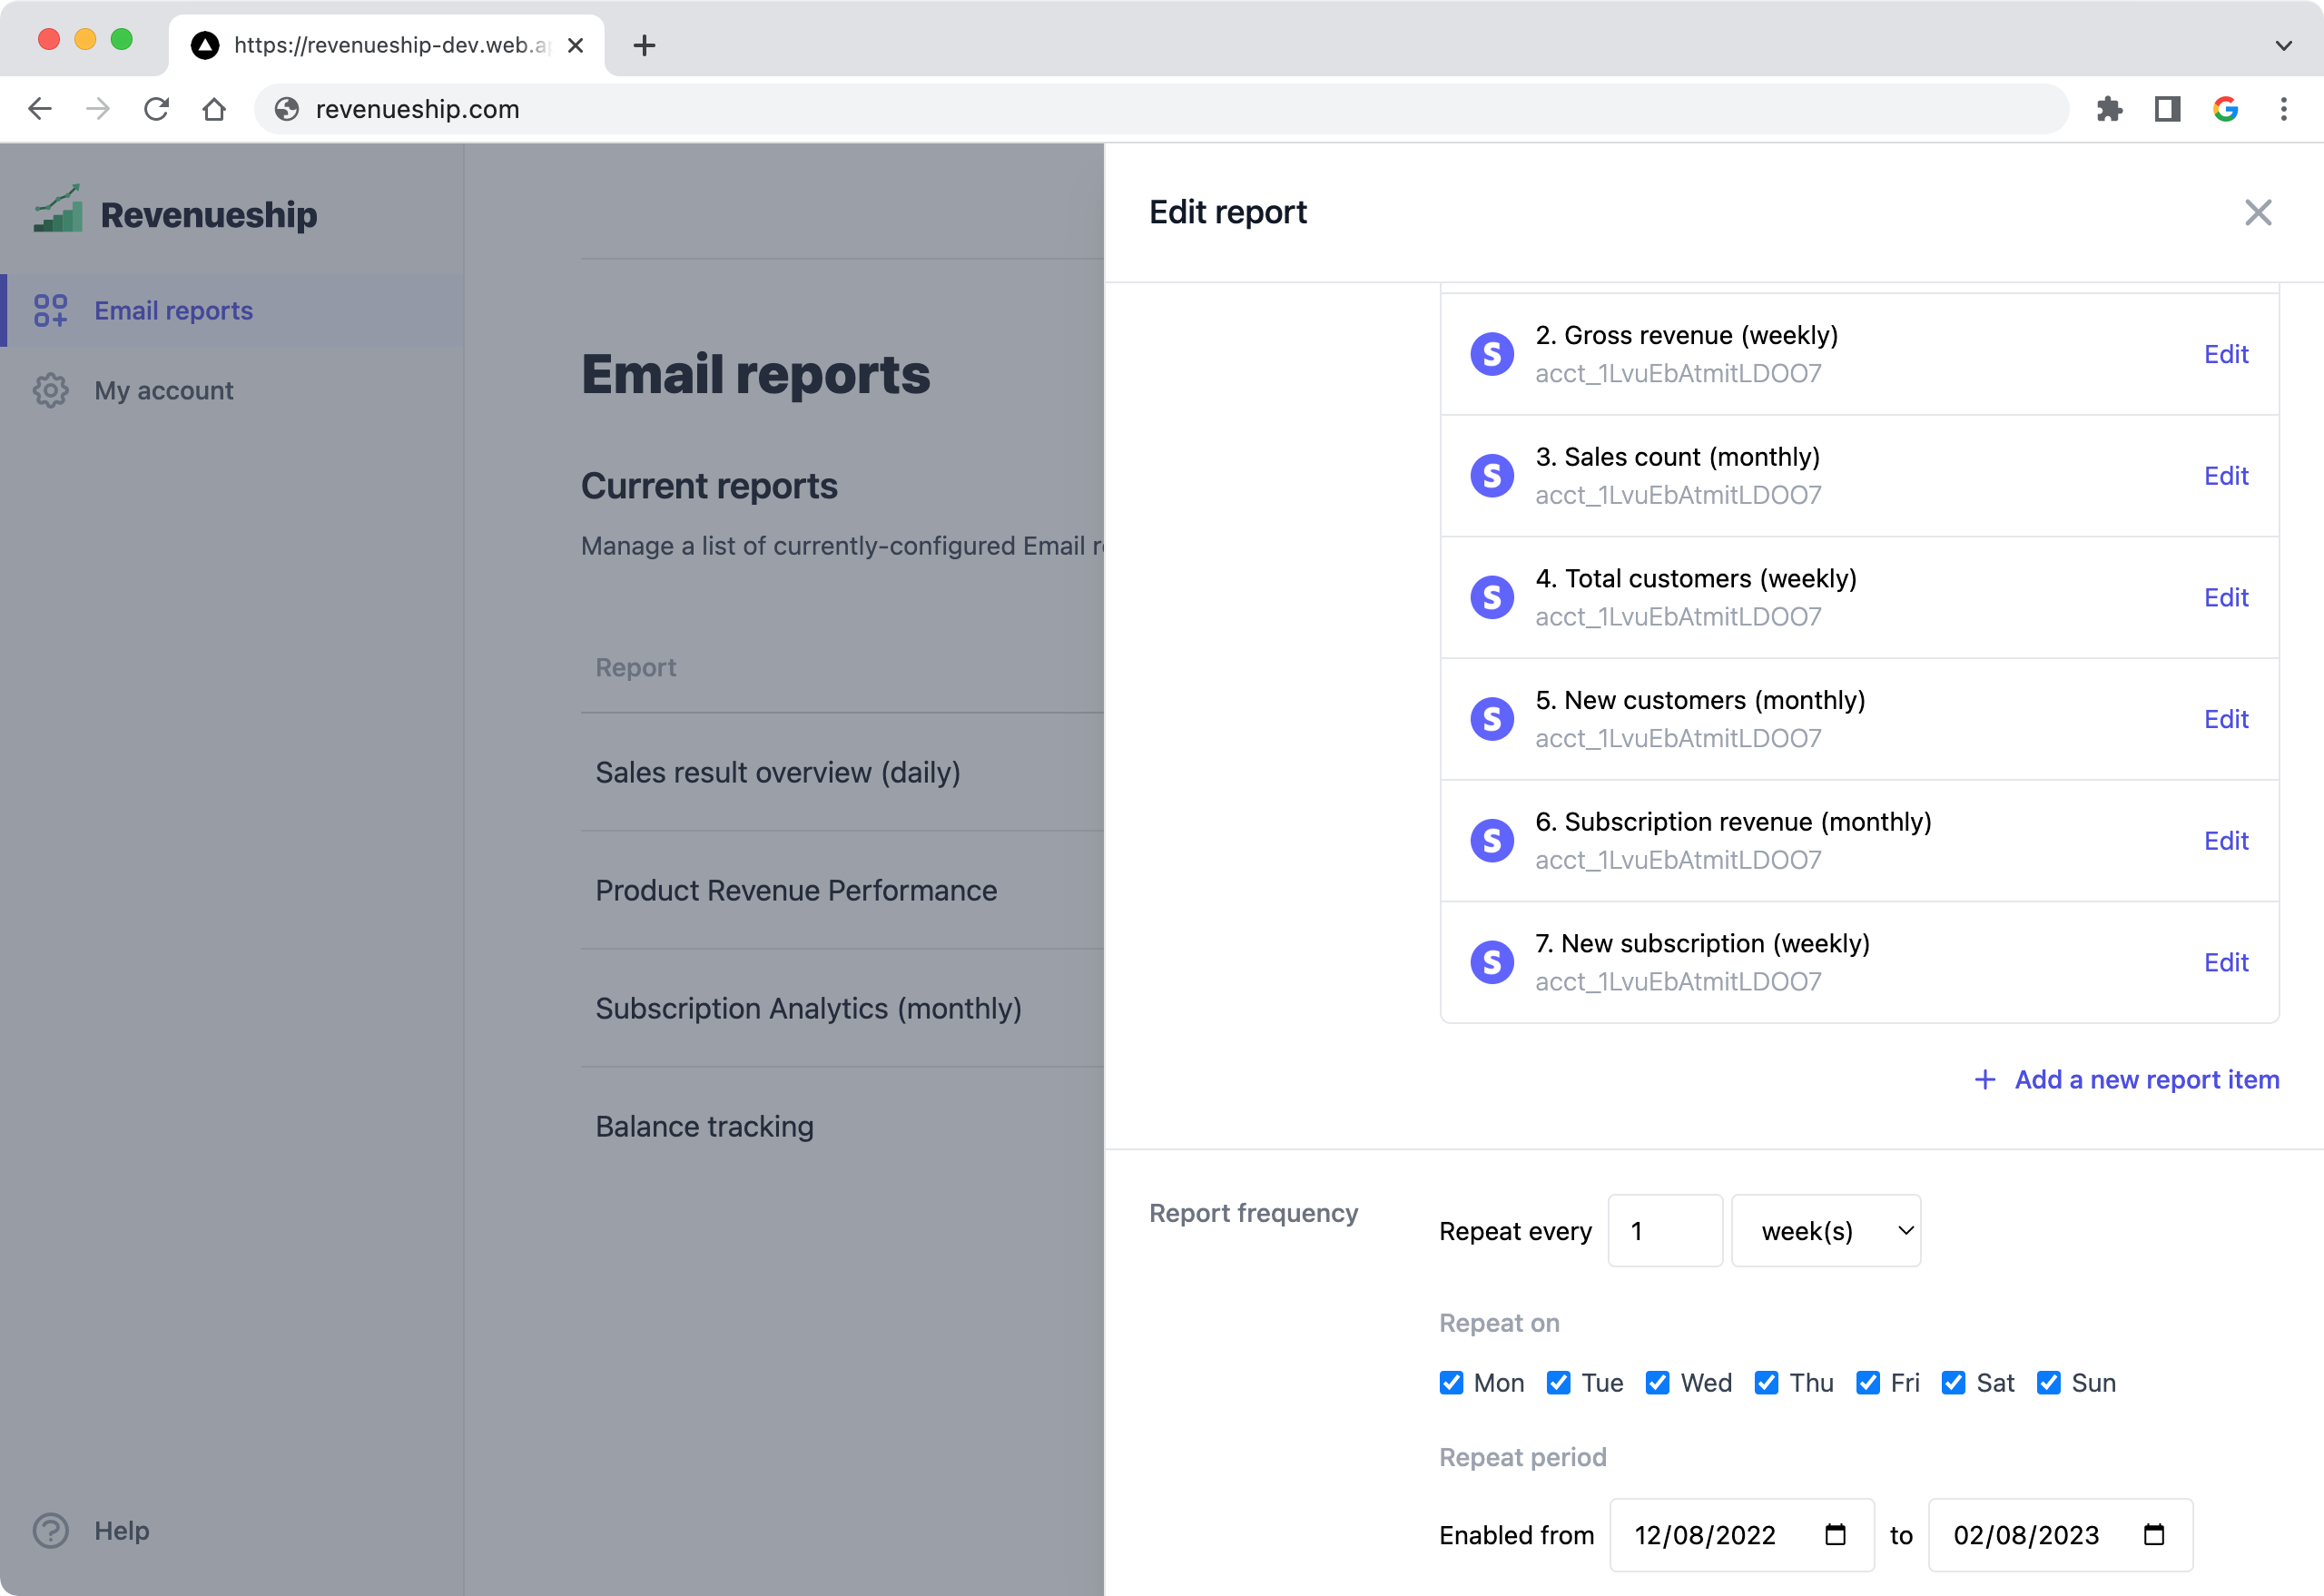The height and width of the screenshot is (1596, 2324).
Task: Click the browser home icon
Action: pyautogui.click(x=214, y=109)
